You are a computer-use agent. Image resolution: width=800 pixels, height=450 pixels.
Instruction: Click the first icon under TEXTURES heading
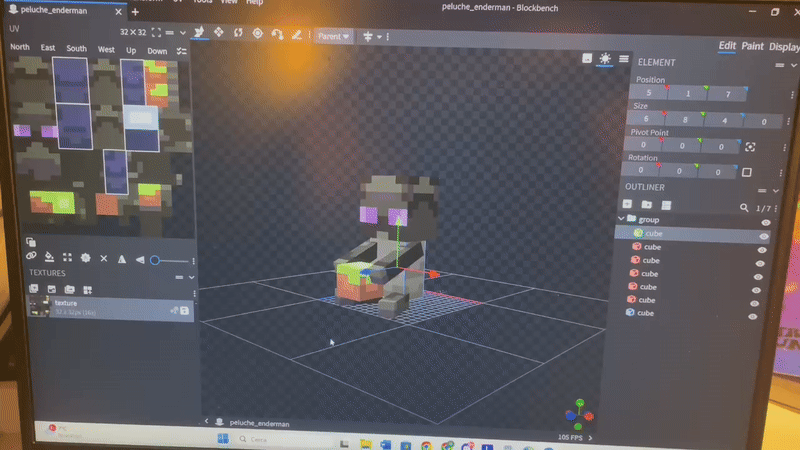(34, 289)
